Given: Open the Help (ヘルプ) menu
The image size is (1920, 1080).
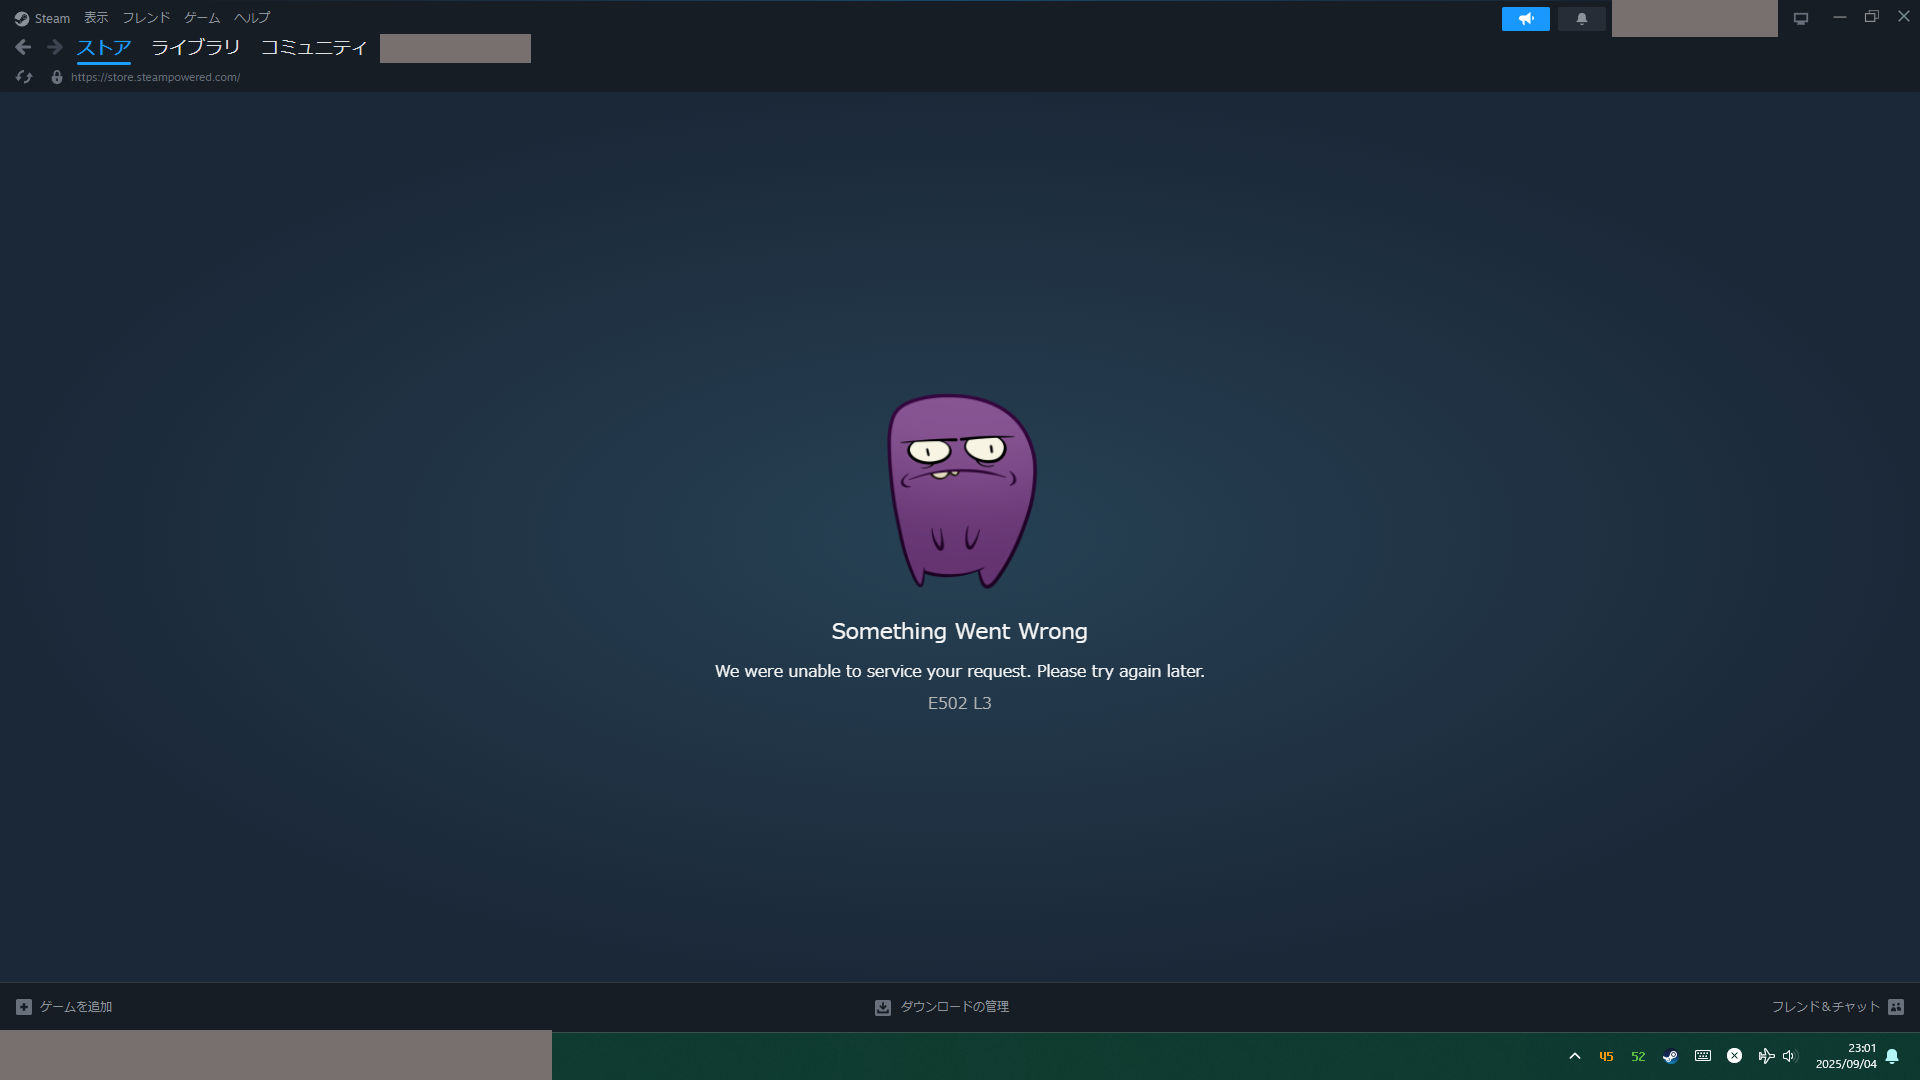Looking at the screenshot, I should click(252, 18).
